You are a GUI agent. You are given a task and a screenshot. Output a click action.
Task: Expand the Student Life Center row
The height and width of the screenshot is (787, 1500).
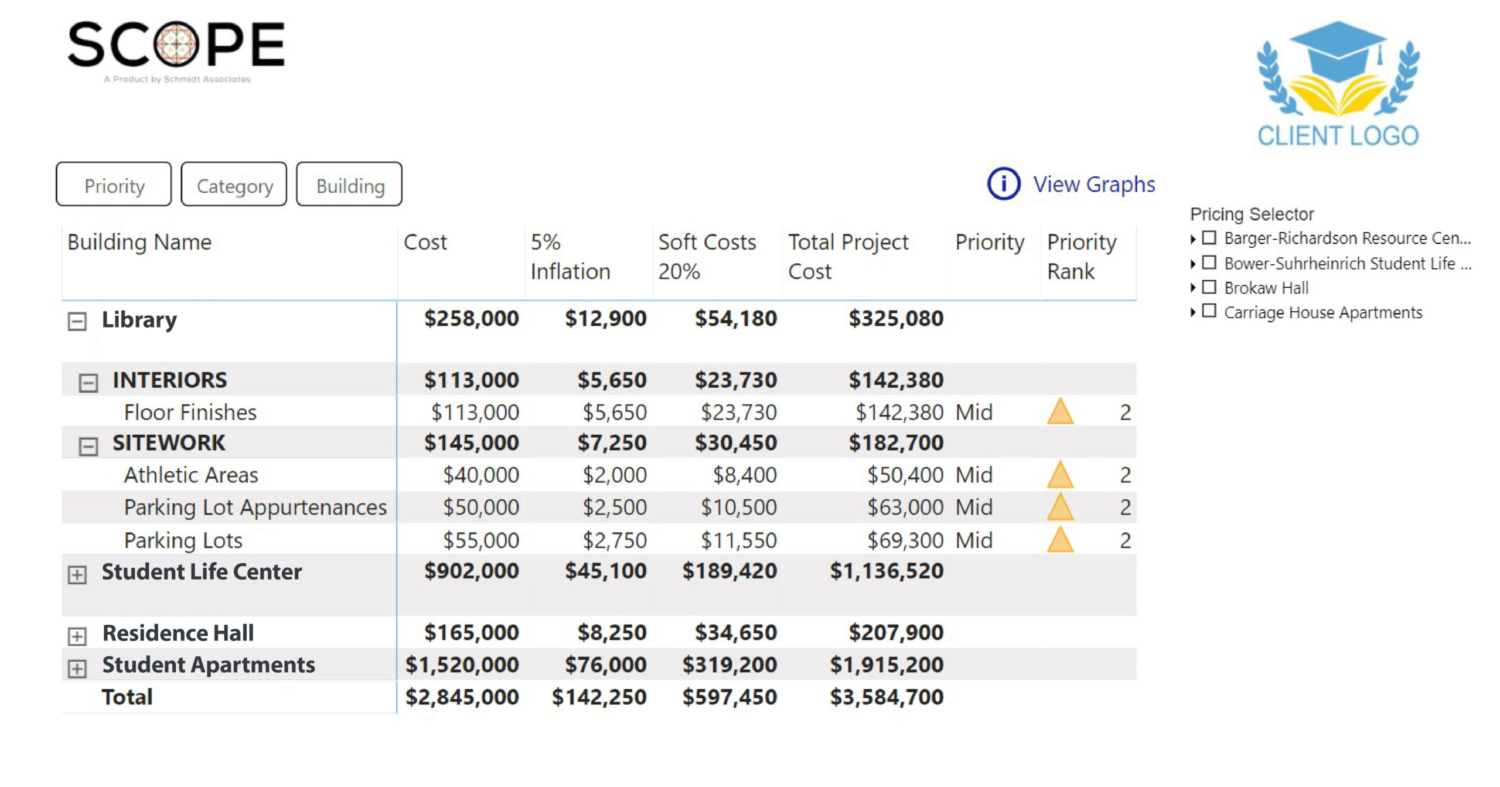point(76,574)
